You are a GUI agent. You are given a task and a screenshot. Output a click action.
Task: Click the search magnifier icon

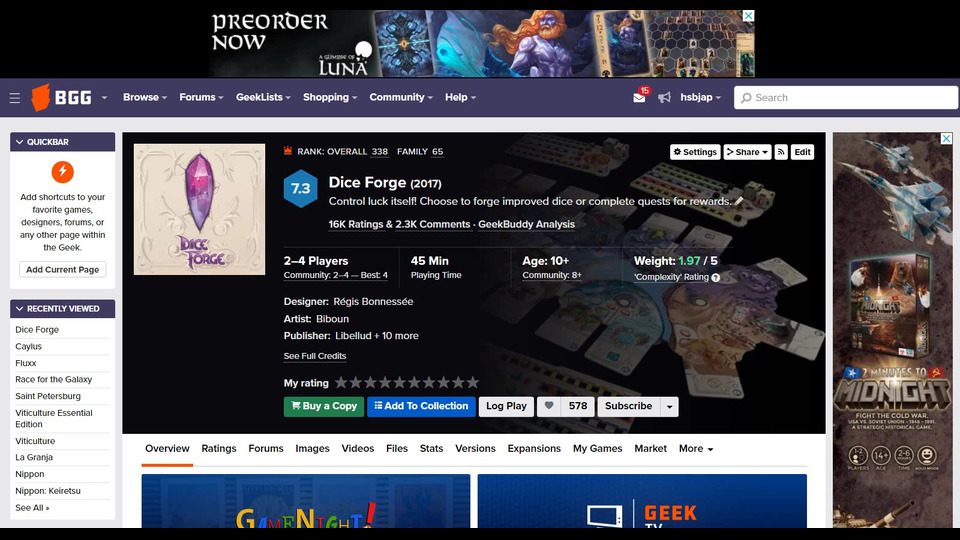tap(746, 98)
